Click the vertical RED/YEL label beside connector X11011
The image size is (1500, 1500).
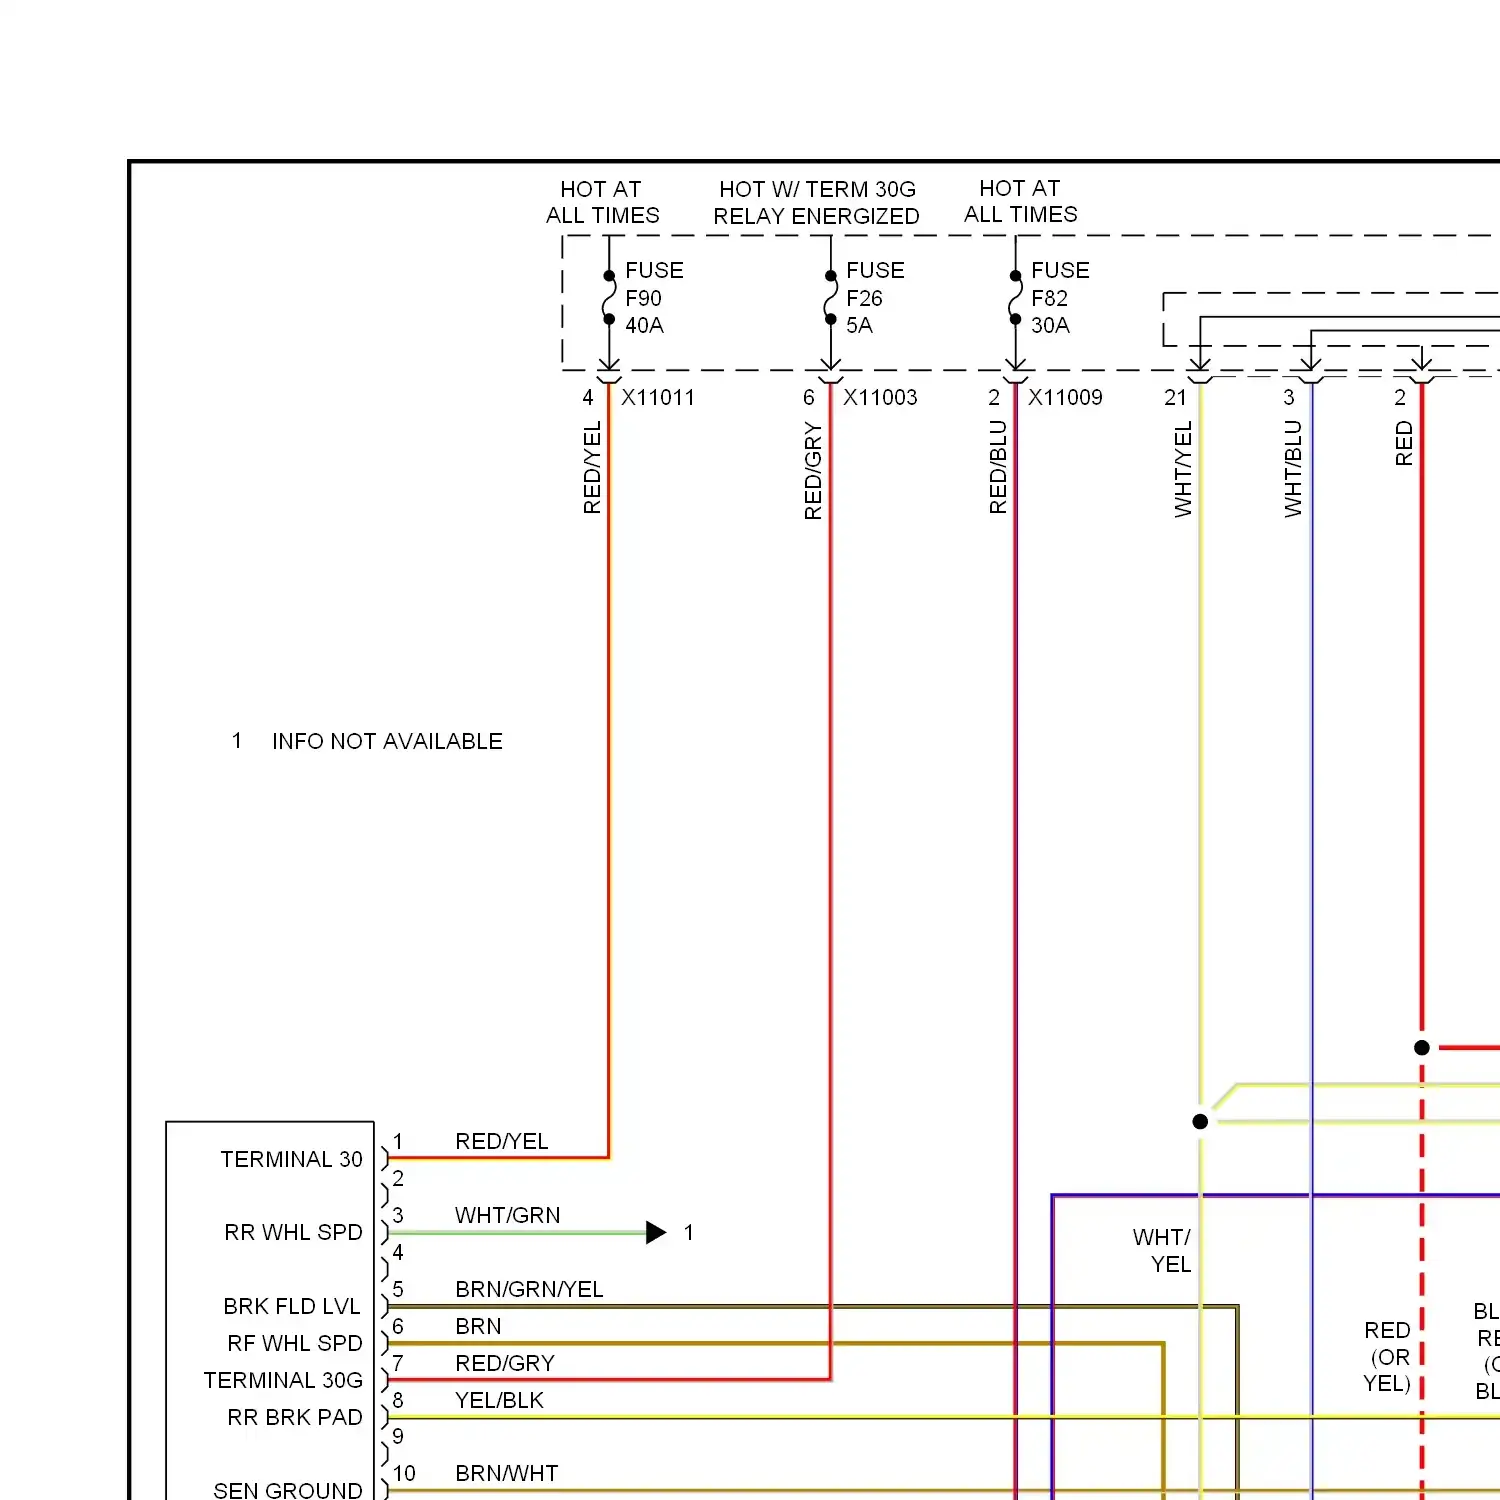(x=592, y=467)
